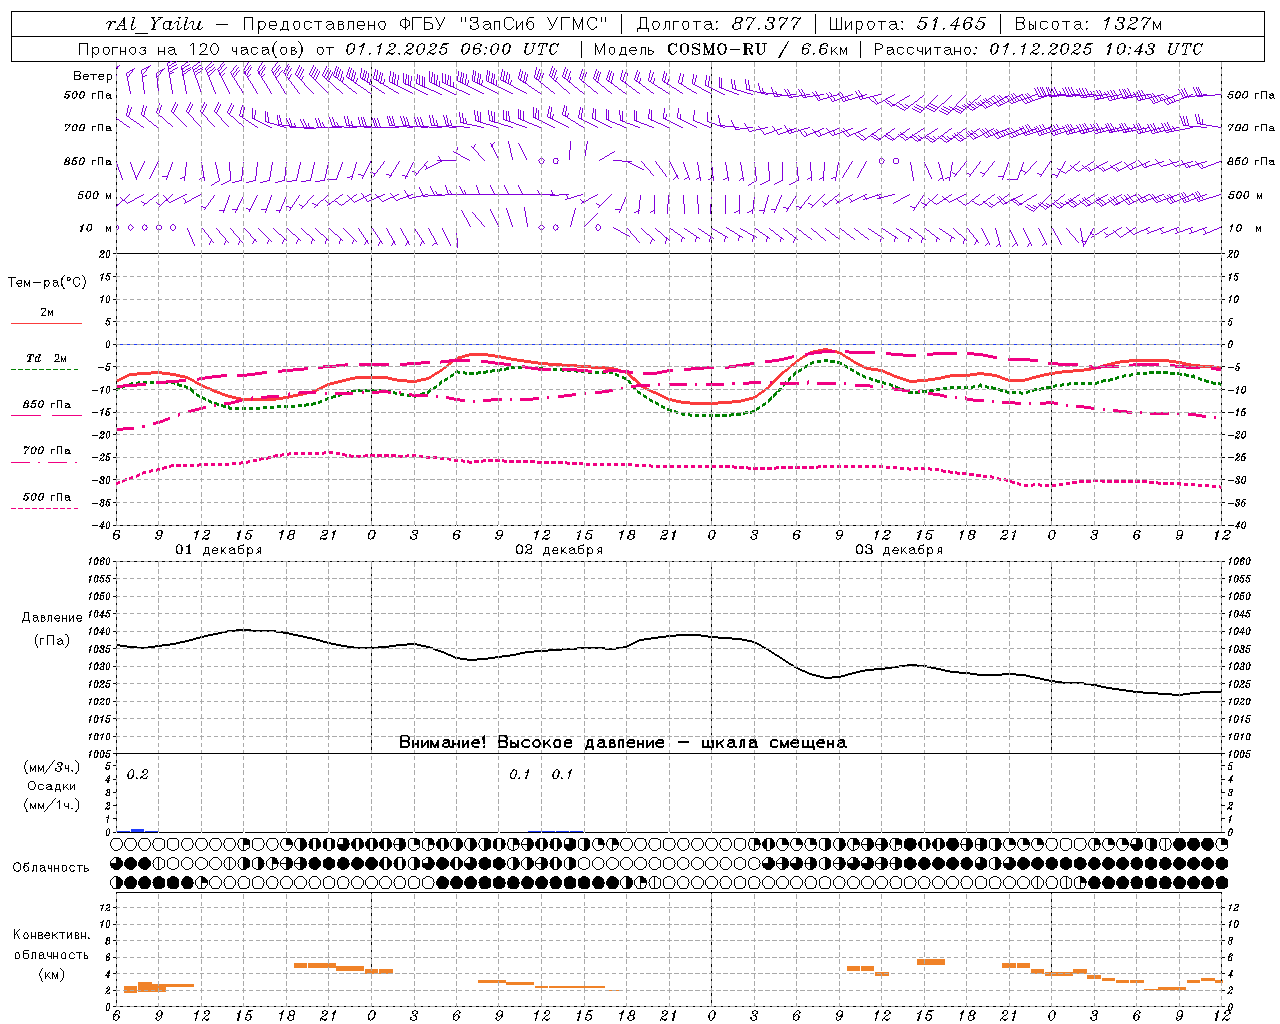Click the Тем-ра(°C) temperature panel label

pyautogui.click(x=47, y=283)
